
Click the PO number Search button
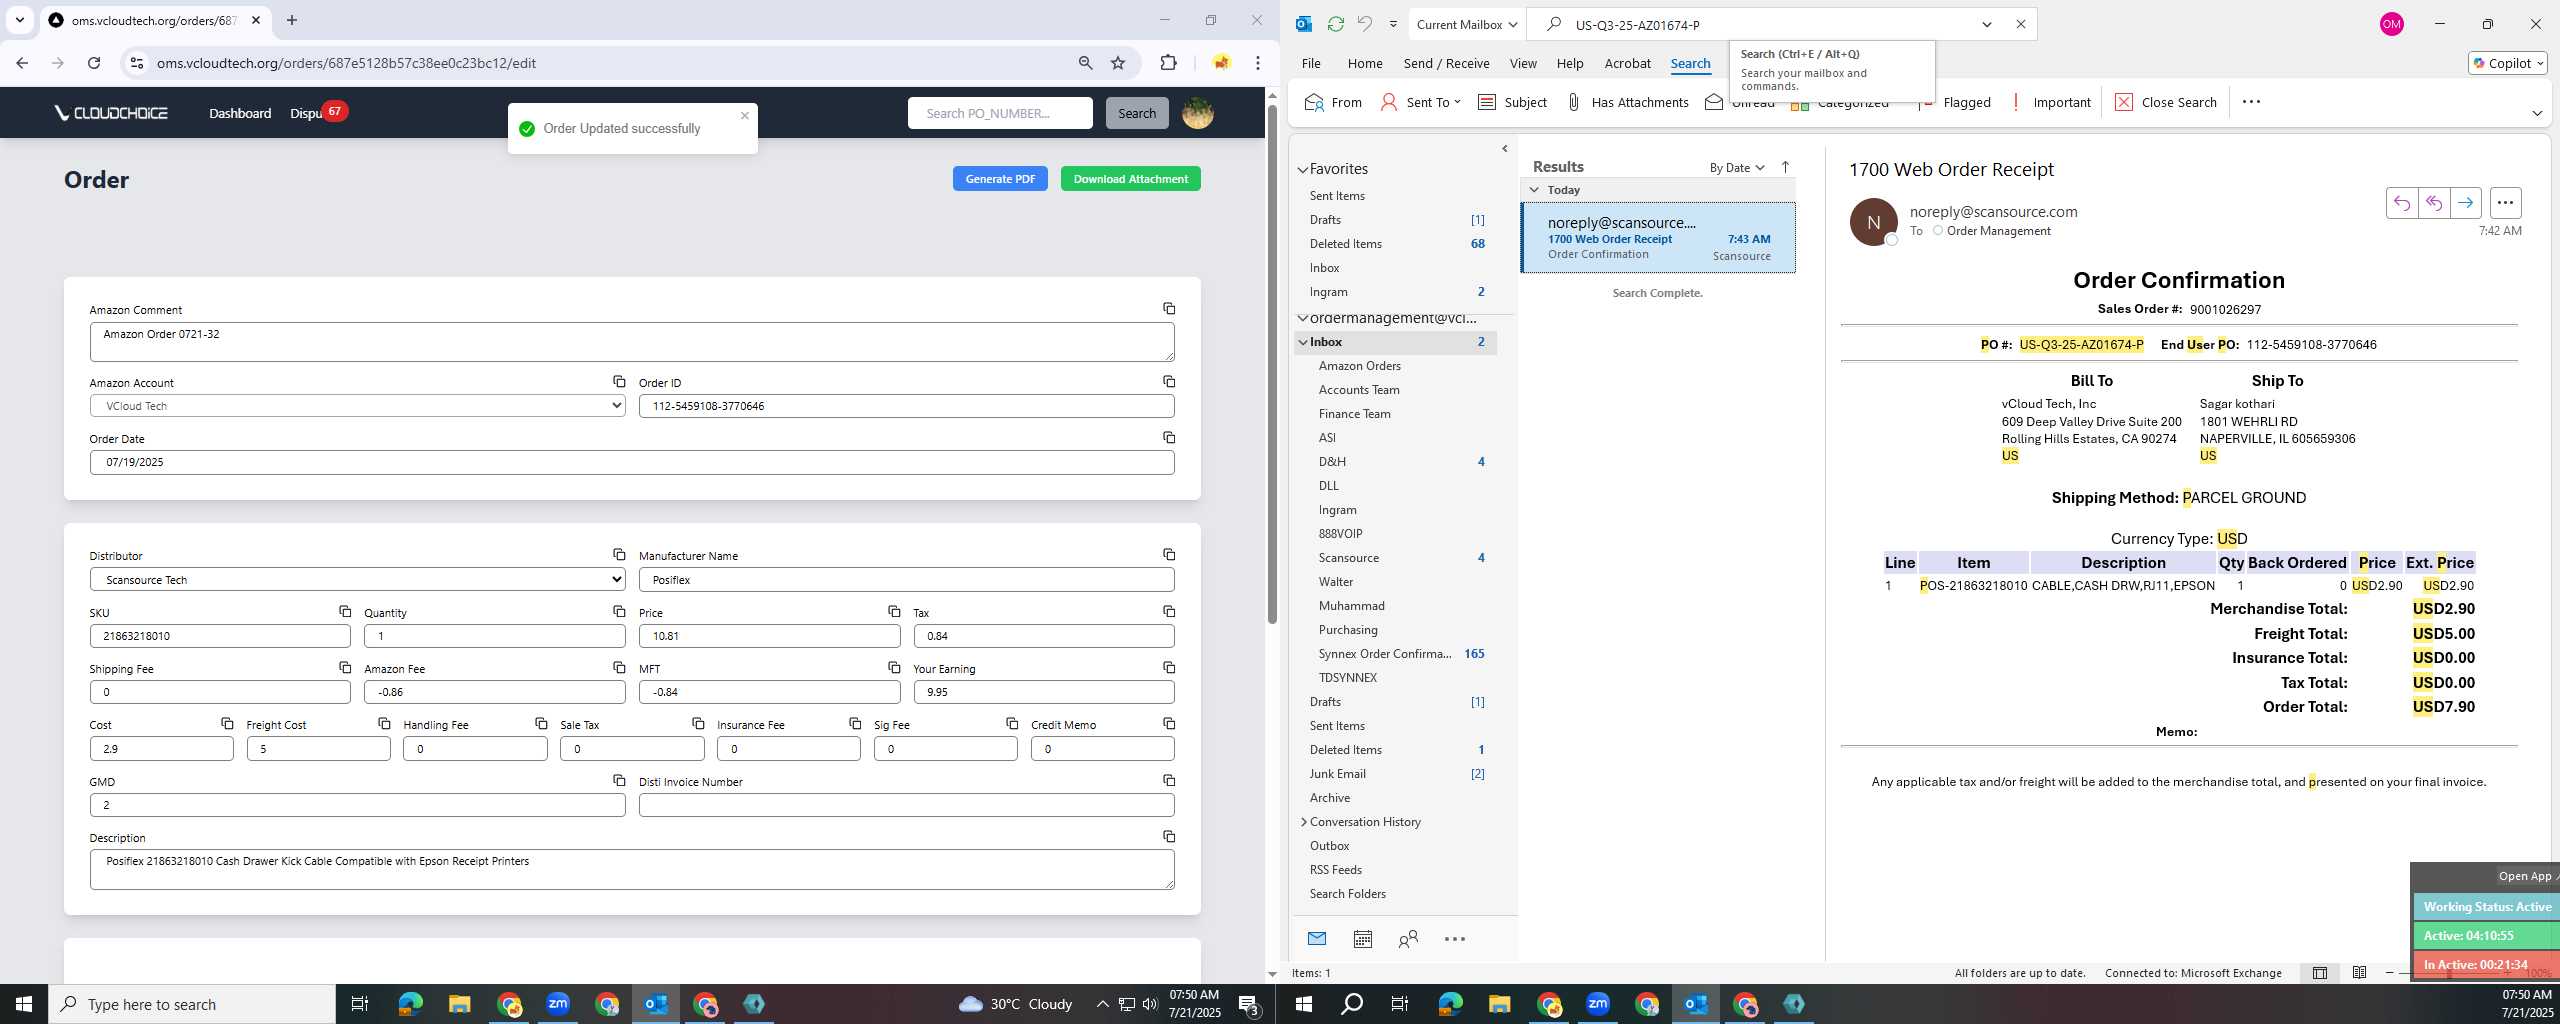point(1137,113)
